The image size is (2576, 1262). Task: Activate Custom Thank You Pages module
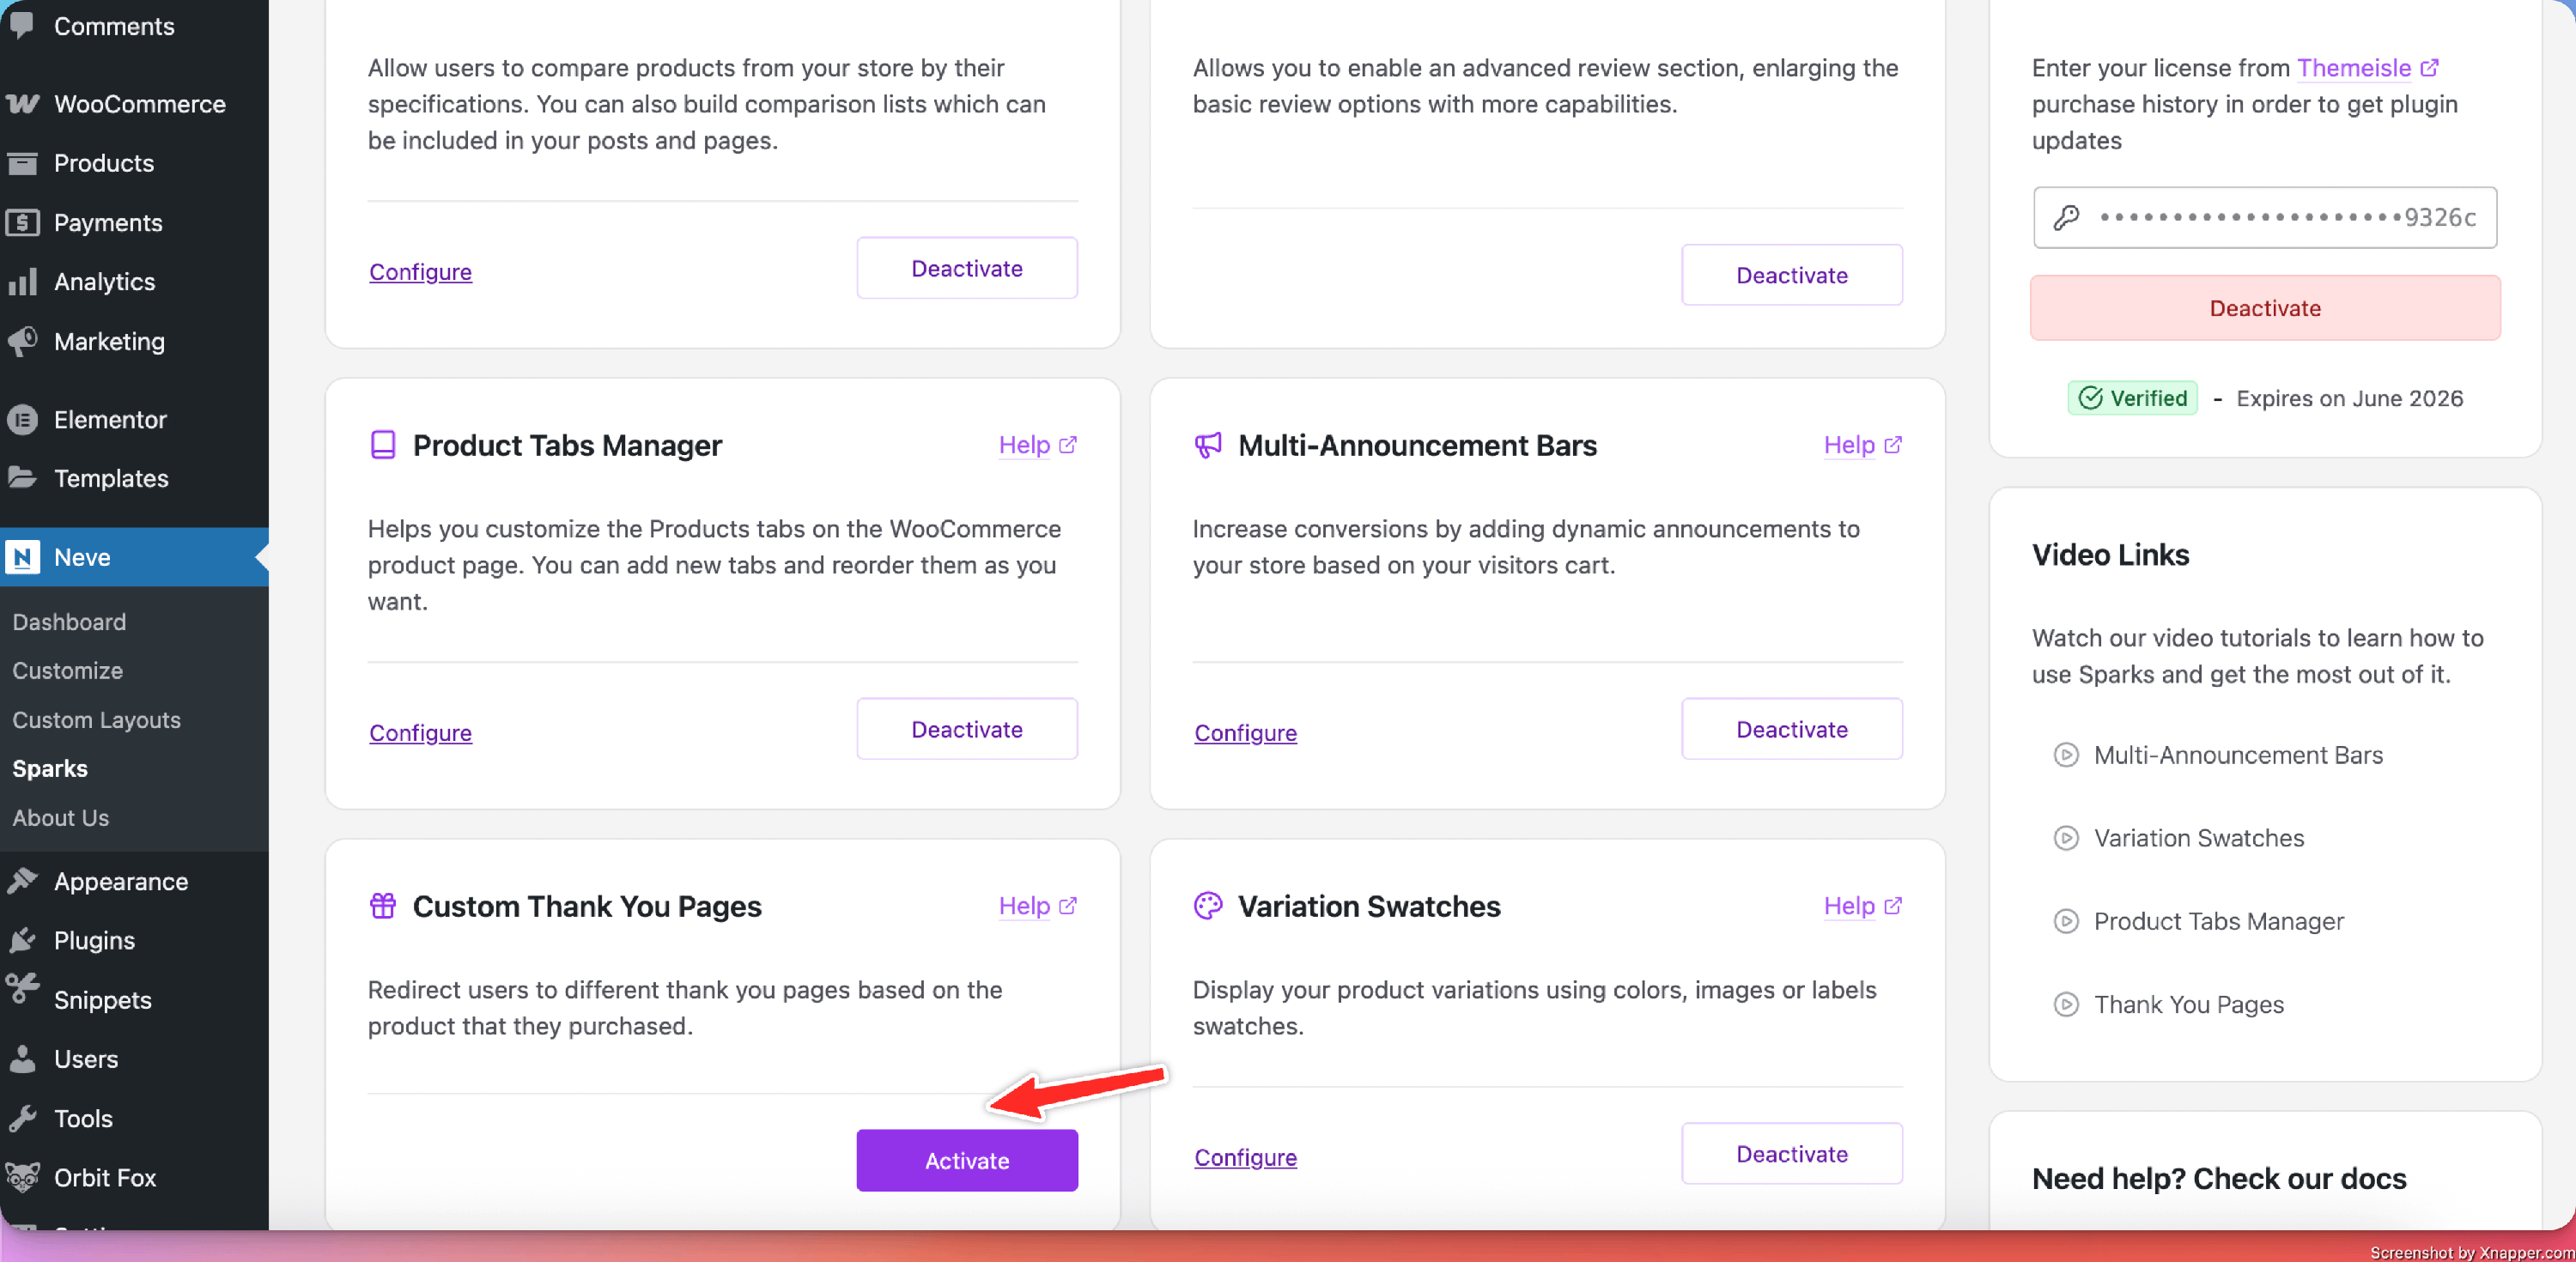(966, 1160)
